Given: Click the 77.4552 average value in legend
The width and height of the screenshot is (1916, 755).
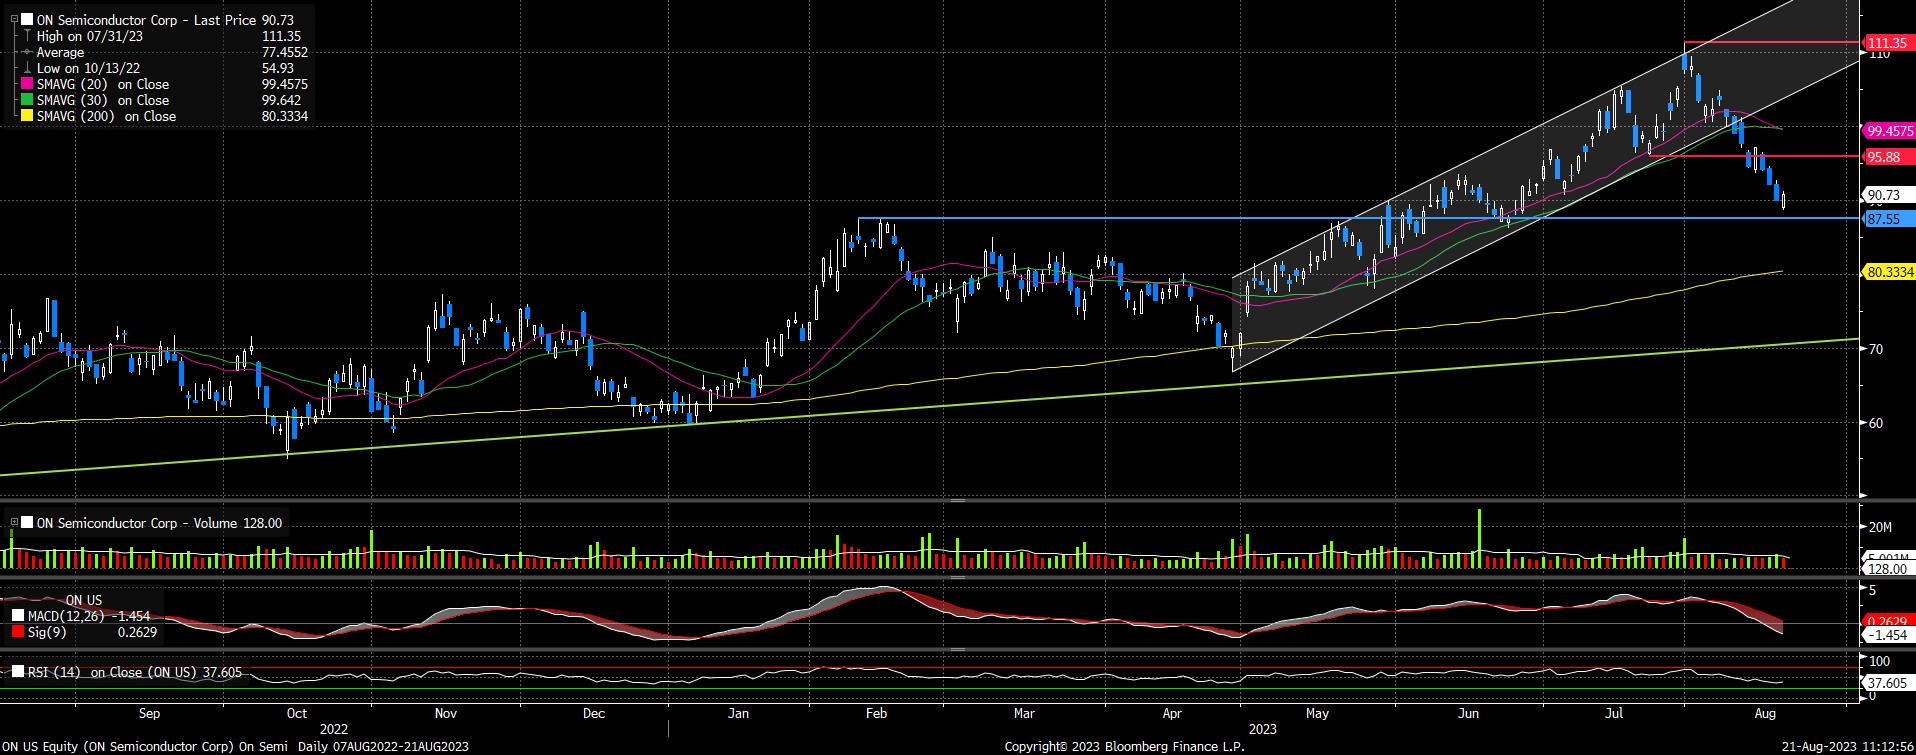Looking at the screenshot, I should point(284,52).
